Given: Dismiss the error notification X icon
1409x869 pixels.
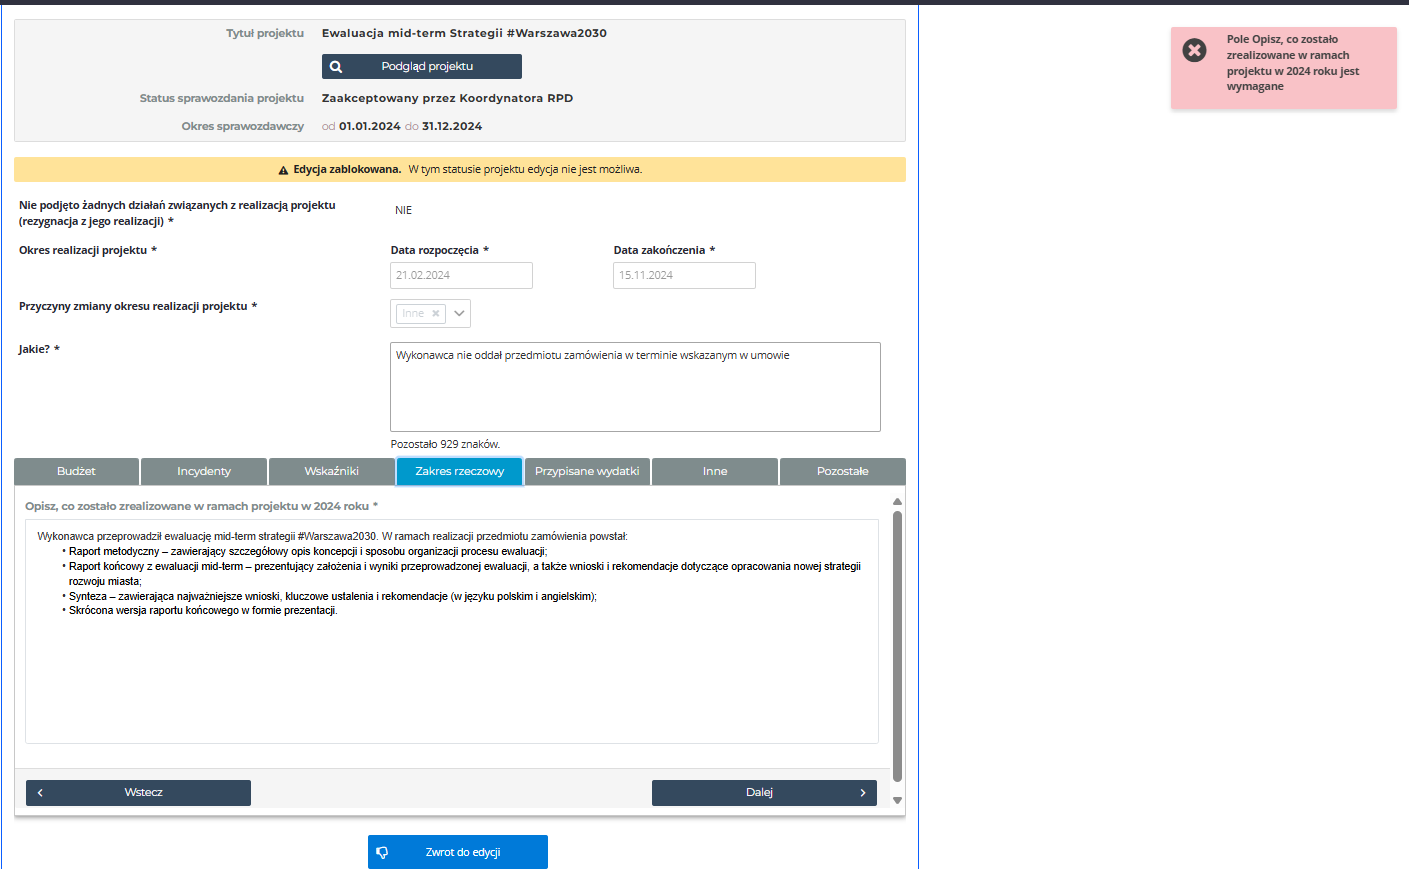Looking at the screenshot, I should [1194, 50].
